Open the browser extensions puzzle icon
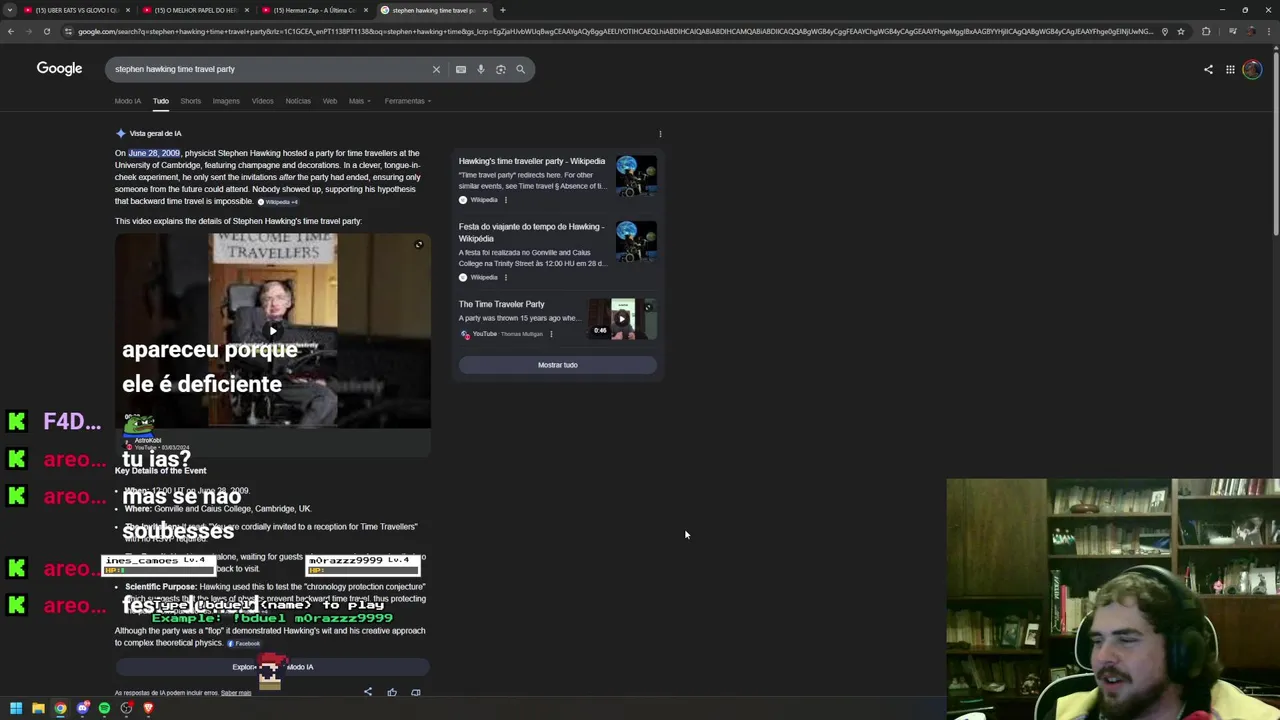Screen dimensions: 1280x720 point(1206,31)
